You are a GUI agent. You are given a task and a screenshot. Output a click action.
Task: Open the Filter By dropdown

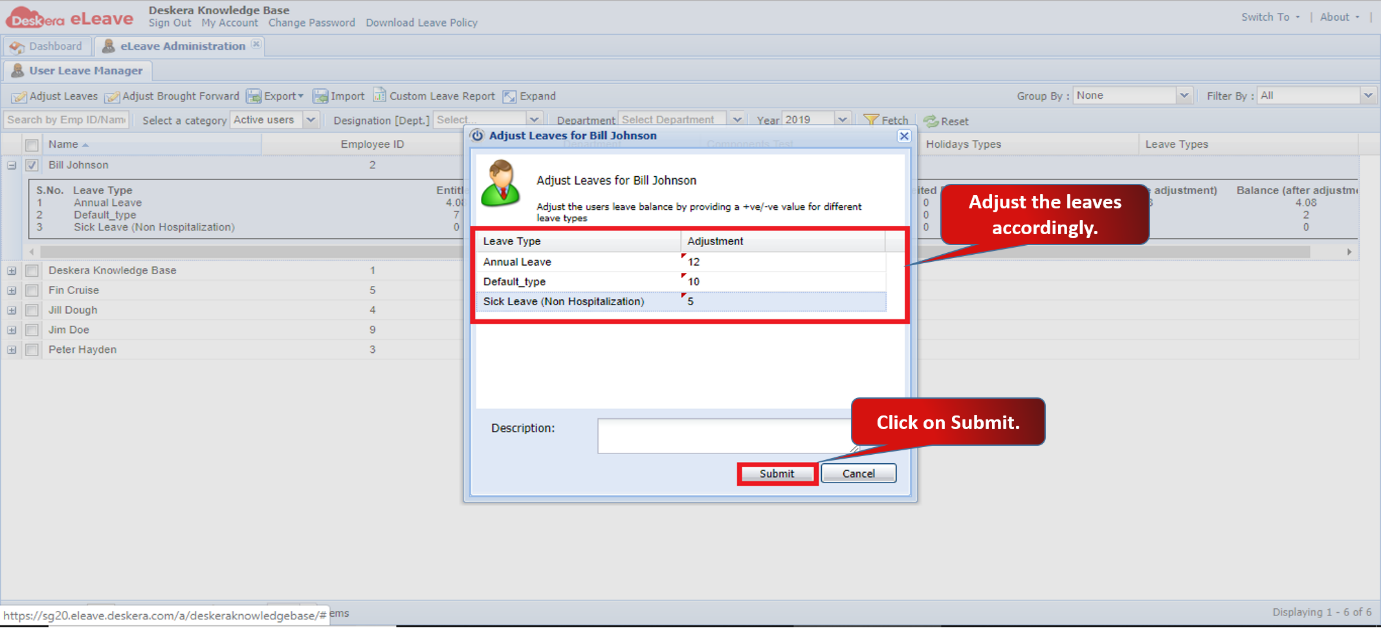(x=1369, y=96)
